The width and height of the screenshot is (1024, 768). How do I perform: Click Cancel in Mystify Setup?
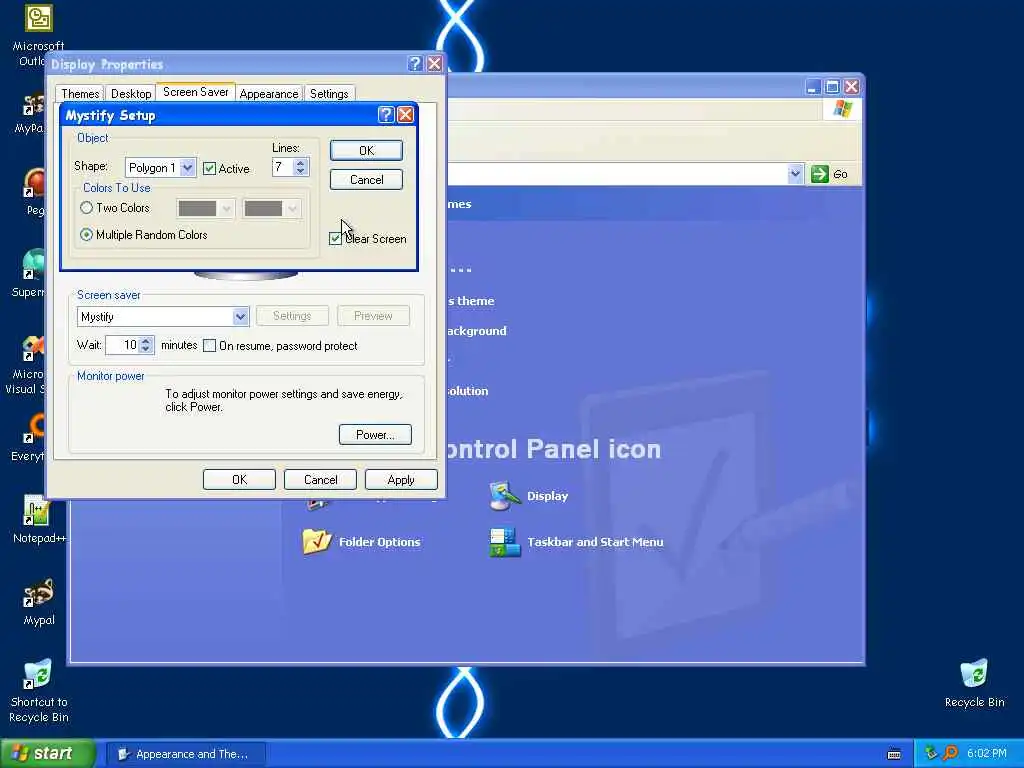coord(366,180)
